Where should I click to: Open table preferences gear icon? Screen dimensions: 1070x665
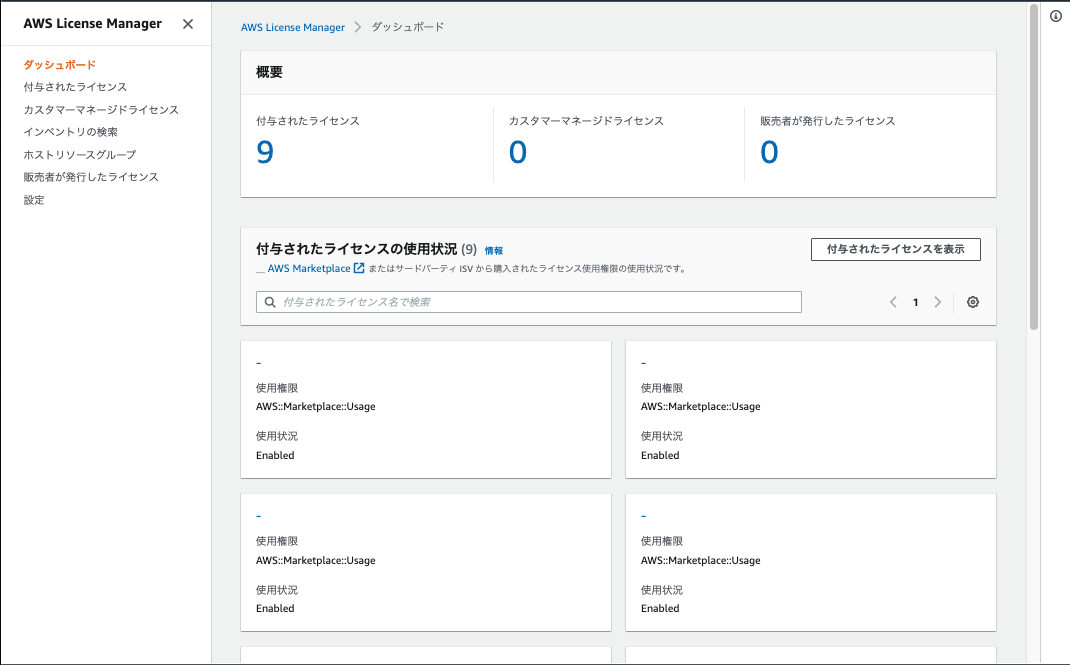972,302
